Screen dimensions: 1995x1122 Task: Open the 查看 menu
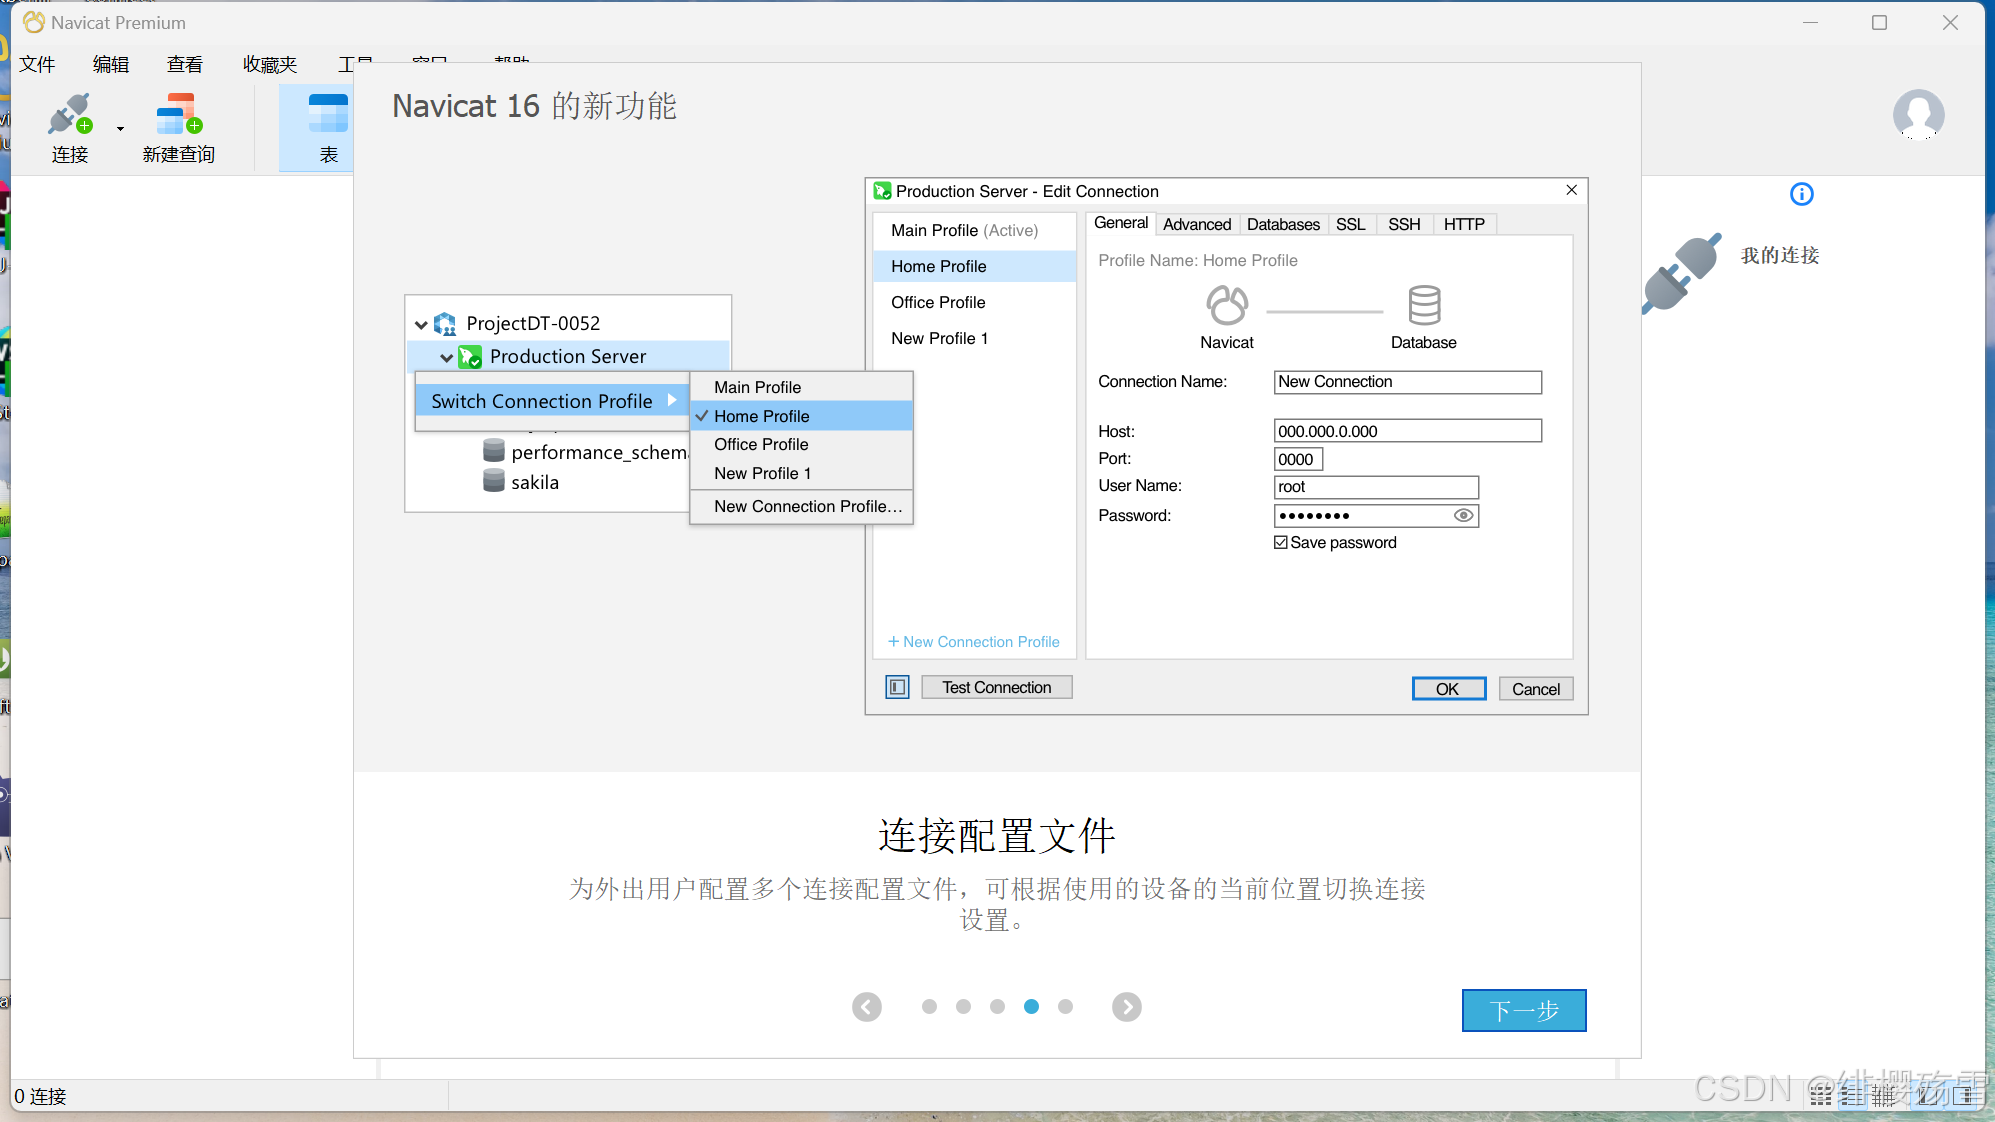point(185,64)
